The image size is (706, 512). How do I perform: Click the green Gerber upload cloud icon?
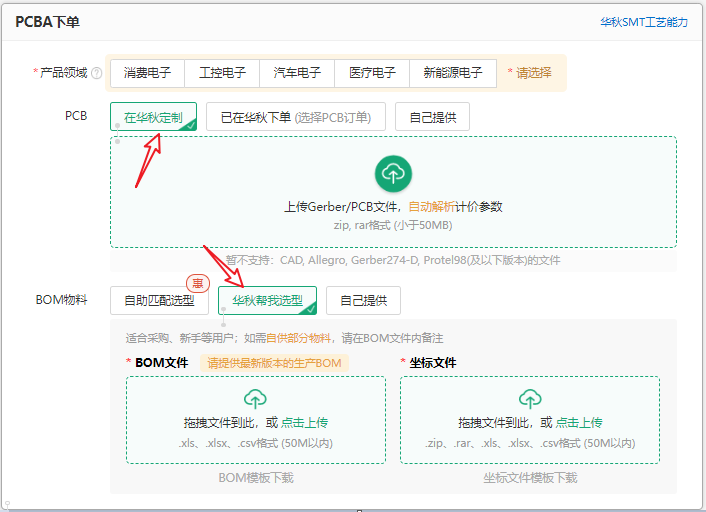click(x=393, y=174)
